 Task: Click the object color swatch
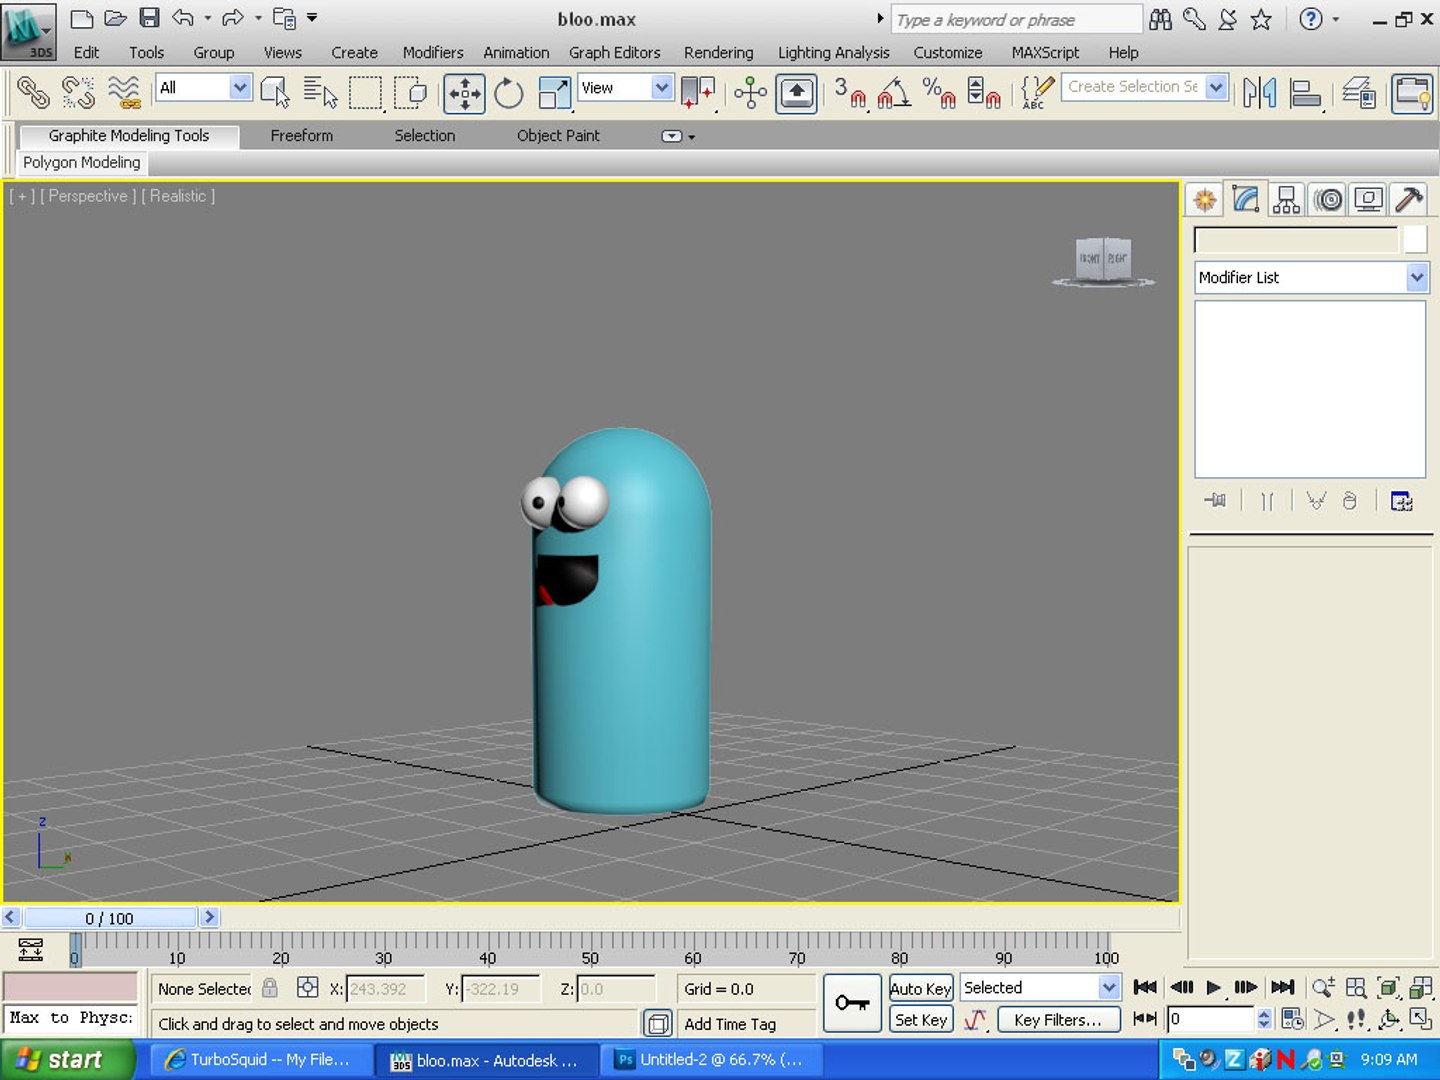pyautogui.click(x=1415, y=240)
